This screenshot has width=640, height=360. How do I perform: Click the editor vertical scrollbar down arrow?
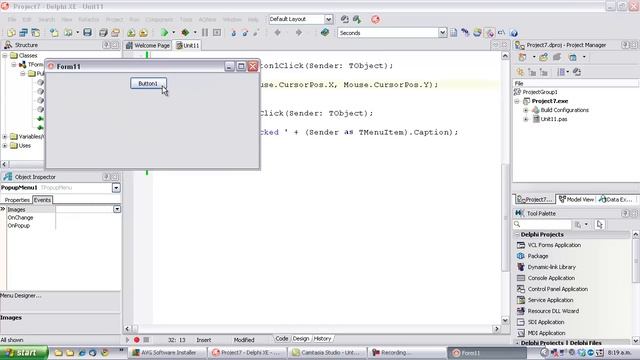coord(505,321)
